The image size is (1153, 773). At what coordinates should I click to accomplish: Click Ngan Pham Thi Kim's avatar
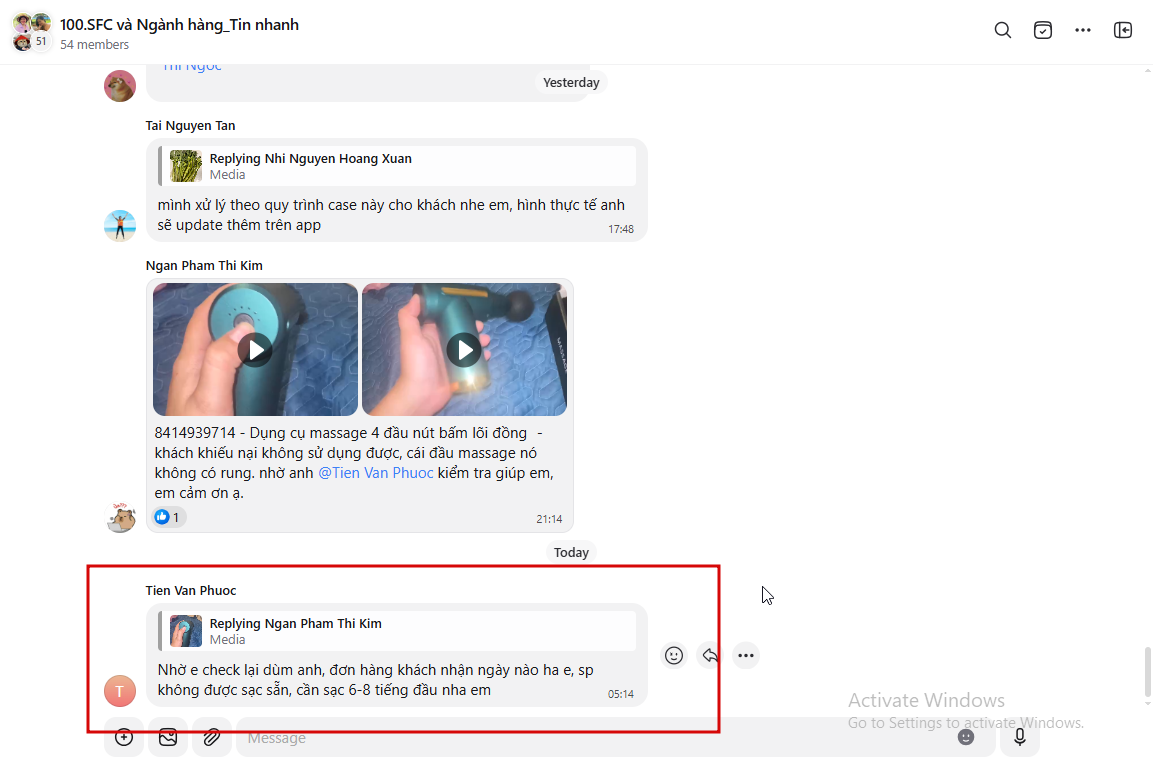120,517
